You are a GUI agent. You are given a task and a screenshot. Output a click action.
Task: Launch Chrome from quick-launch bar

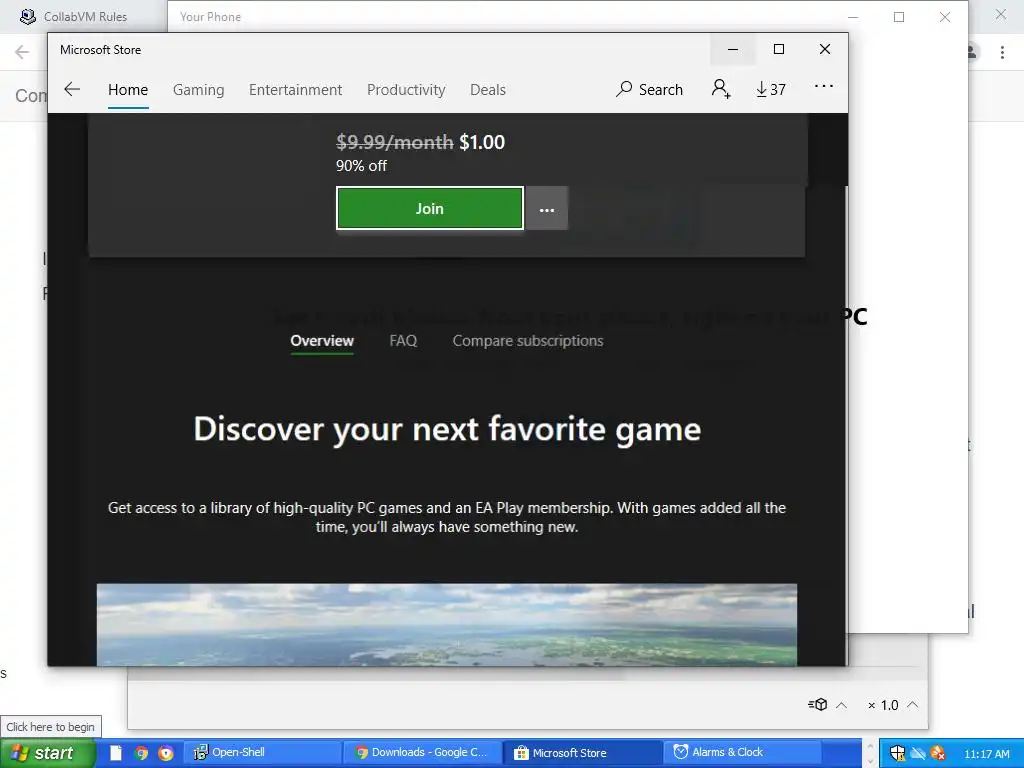pos(141,753)
